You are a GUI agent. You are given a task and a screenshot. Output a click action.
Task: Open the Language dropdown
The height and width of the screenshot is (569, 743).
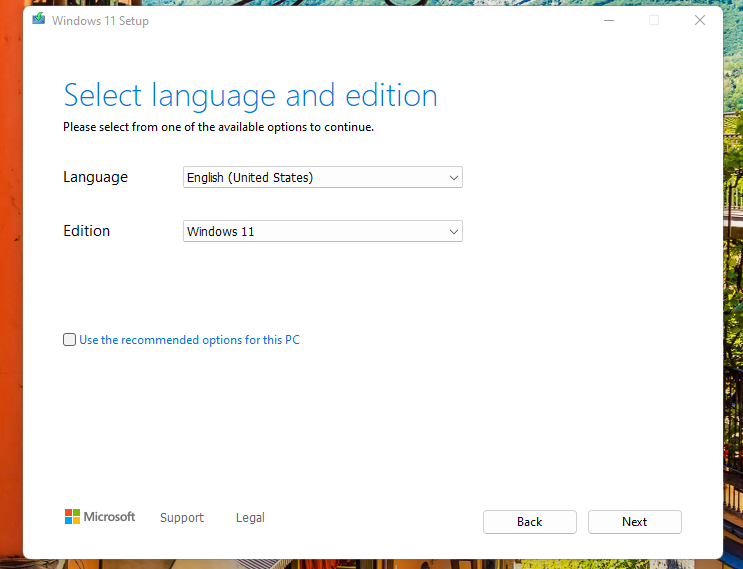tap(323, 177)
